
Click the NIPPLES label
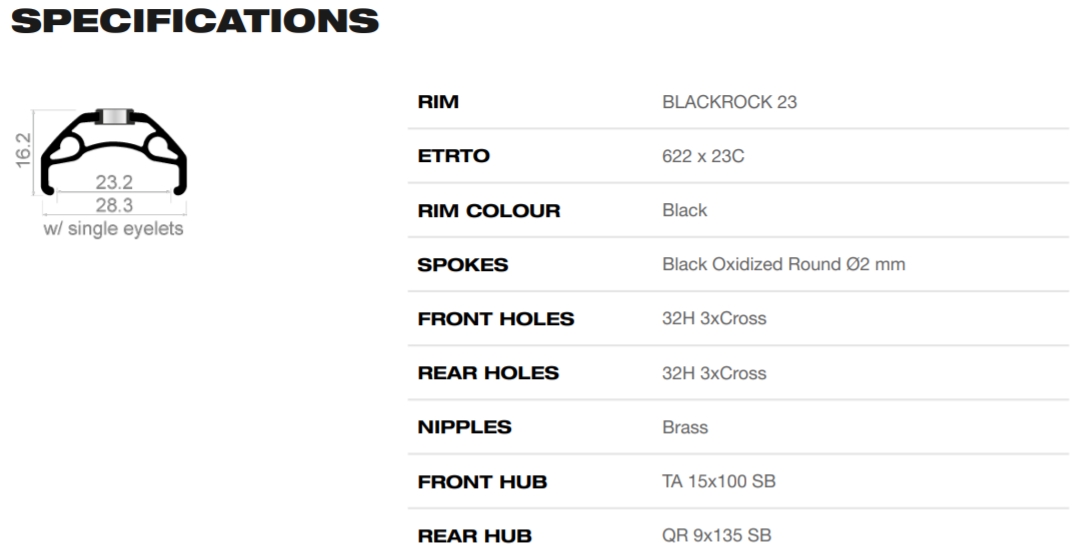(464, 427)
